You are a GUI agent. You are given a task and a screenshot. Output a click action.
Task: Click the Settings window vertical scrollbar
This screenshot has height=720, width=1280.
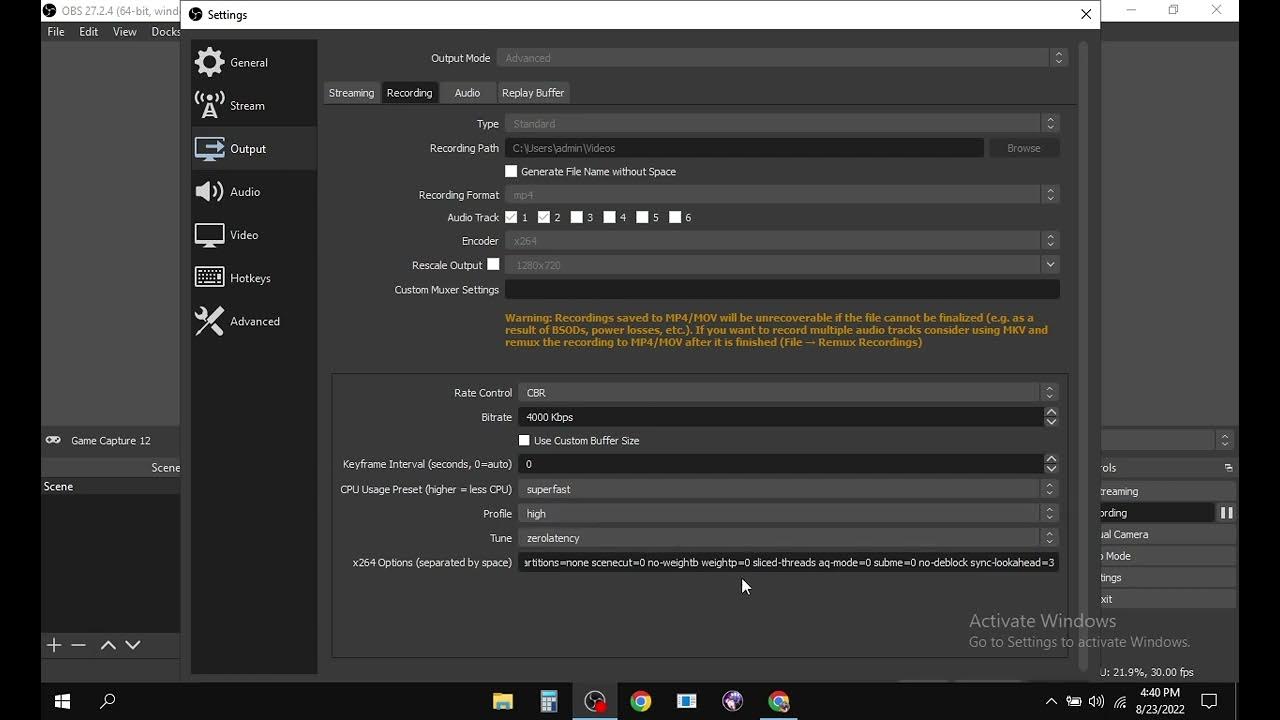pyautogui.click(x=1084, y=355)
